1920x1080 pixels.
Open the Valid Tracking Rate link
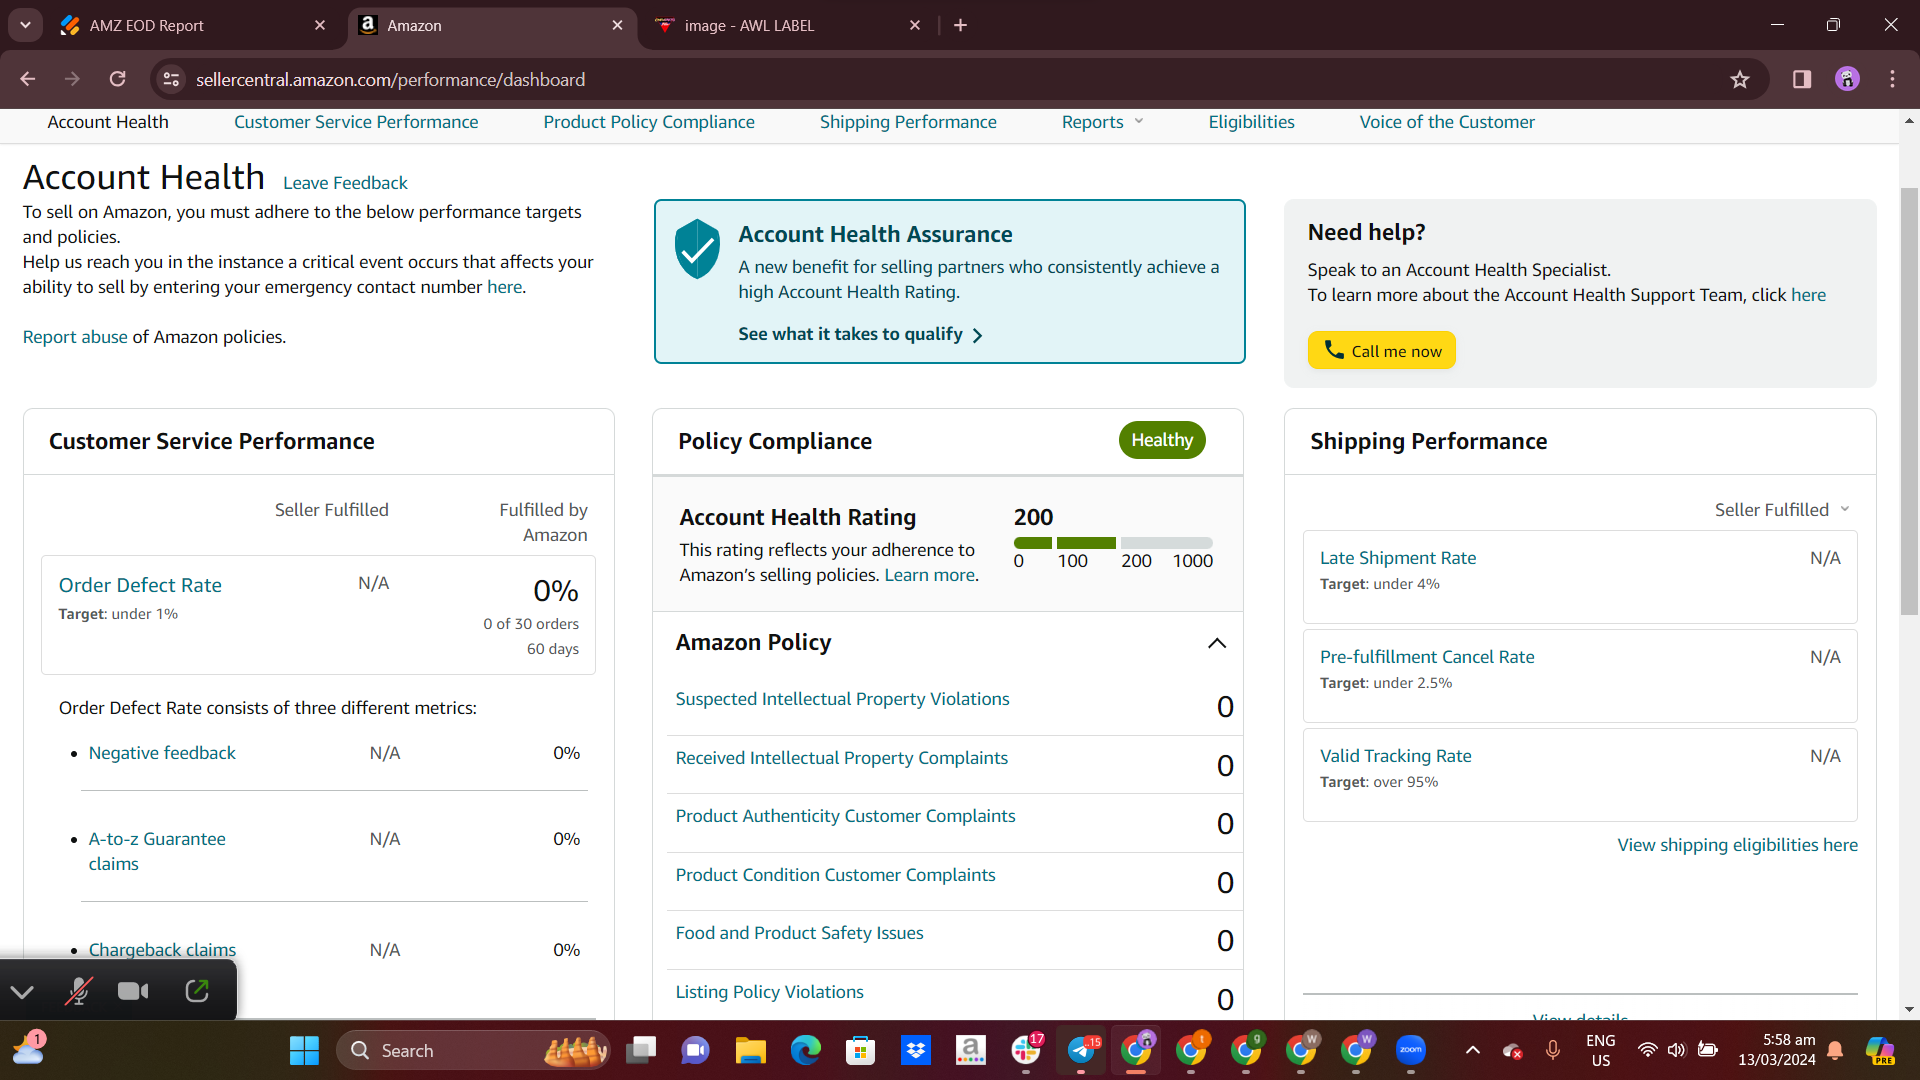[x=1395, y=756]
